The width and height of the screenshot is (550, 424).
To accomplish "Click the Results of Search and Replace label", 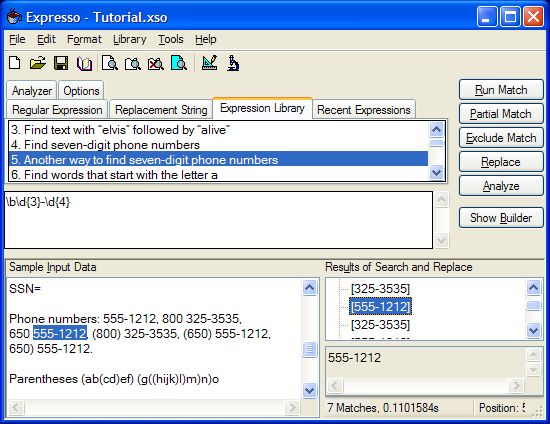I will pyautogui.click(x=399, y=267).
